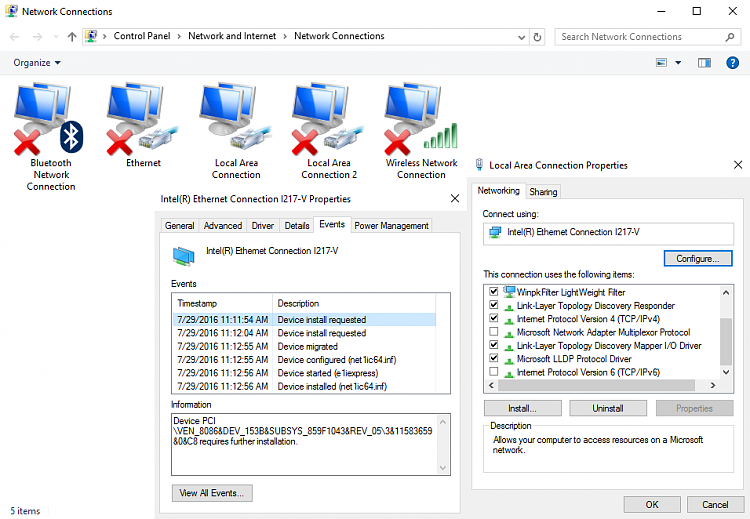750x519 pixels.
Task: Toggle the preview pane icon
Action: (704, 62)
